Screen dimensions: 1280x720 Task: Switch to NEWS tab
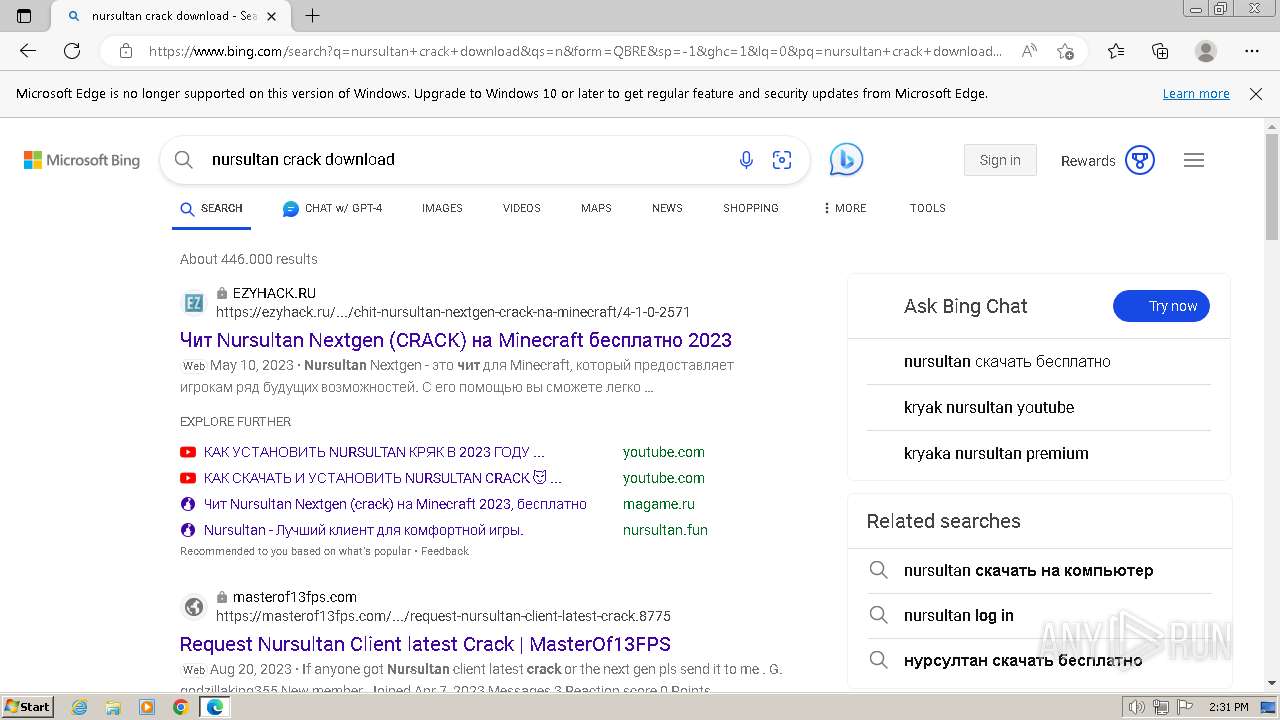click(x=667, y=208)
